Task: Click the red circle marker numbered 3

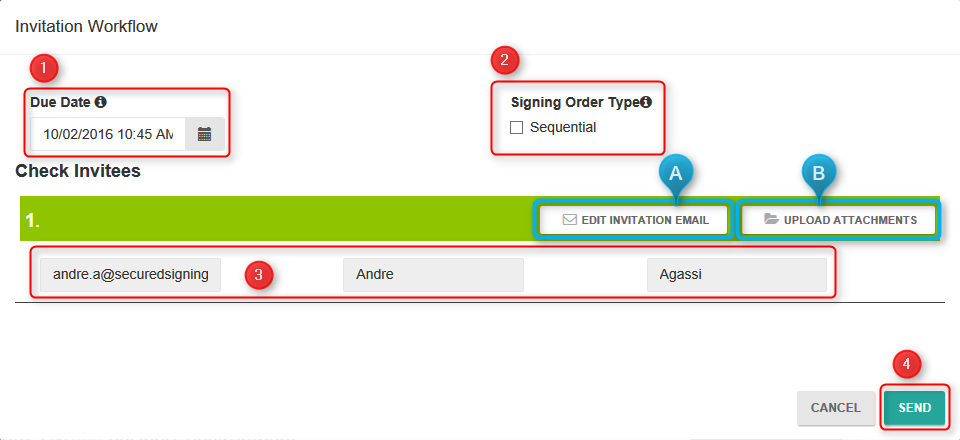Action: point(258,275)
